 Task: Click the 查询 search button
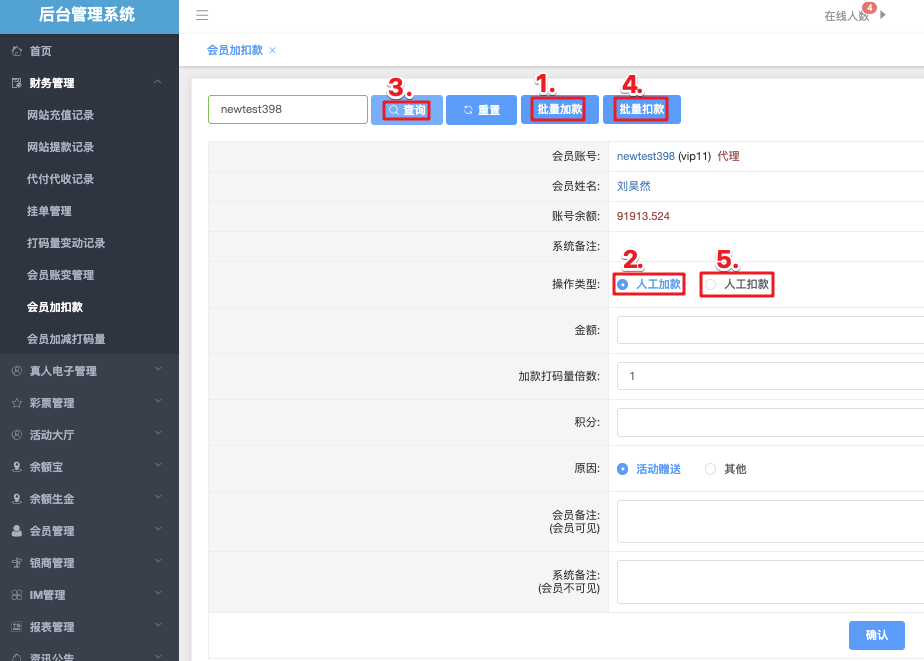tap(407, 110)
